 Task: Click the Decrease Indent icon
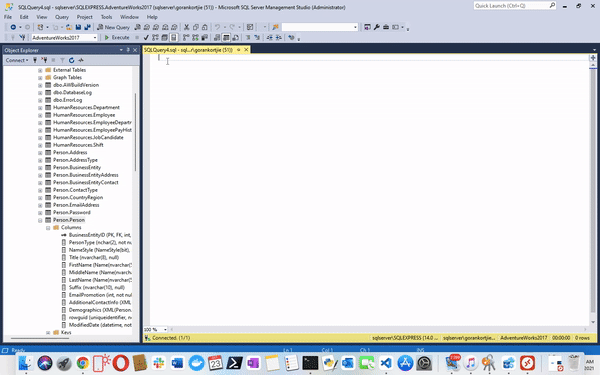[x=269, y=38]
